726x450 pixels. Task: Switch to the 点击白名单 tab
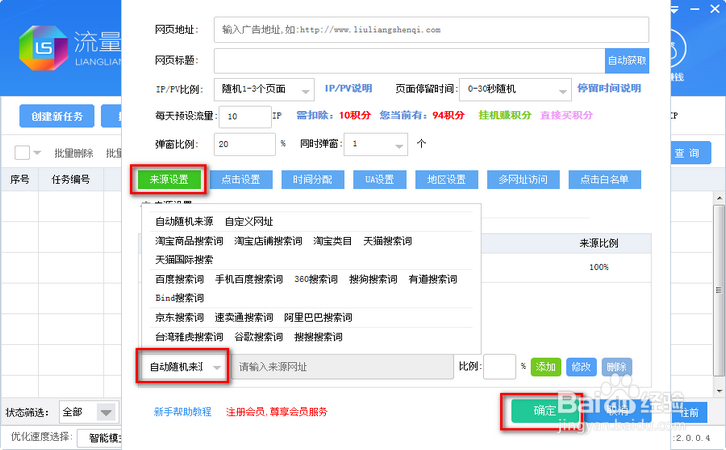[604, 180]
